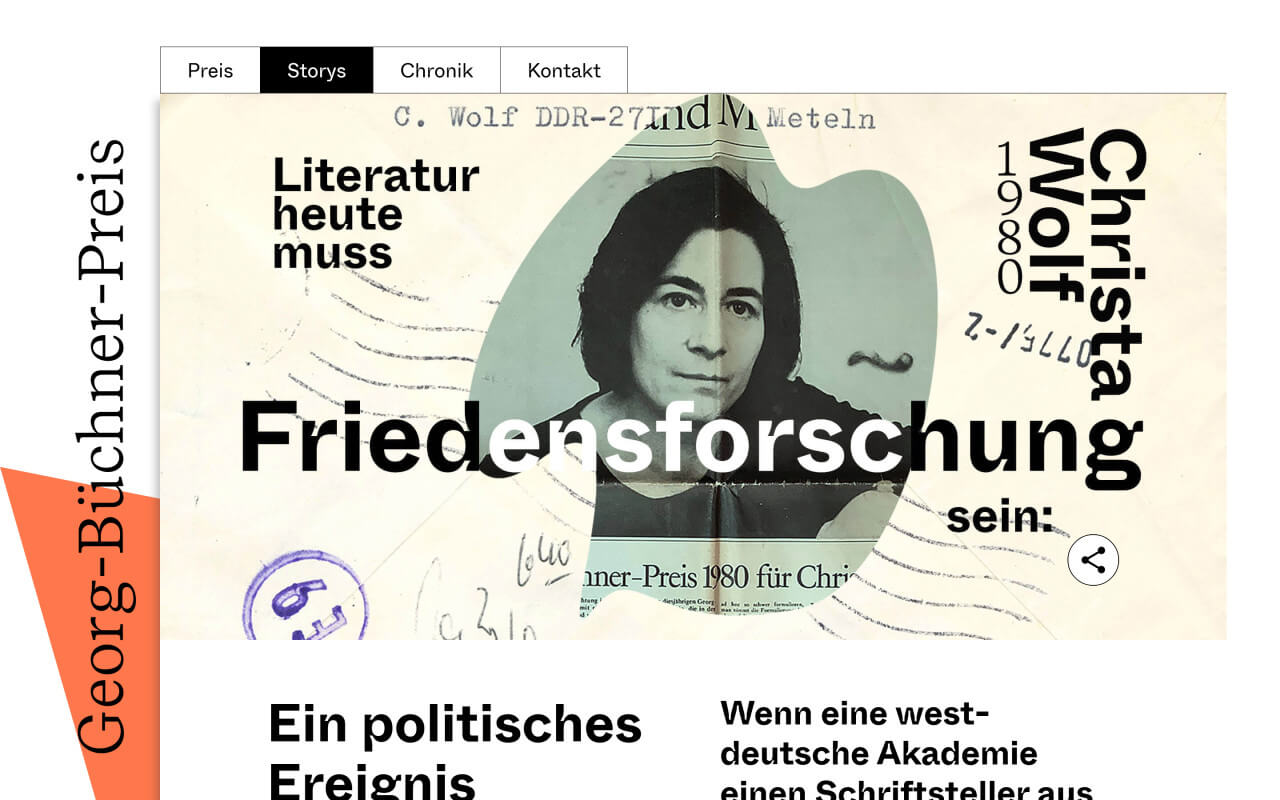The width and height of the screenshot is (1280, 800).
Task: Open the Kontakt tab
Action: pyautogui.click(x=564, y=70)
